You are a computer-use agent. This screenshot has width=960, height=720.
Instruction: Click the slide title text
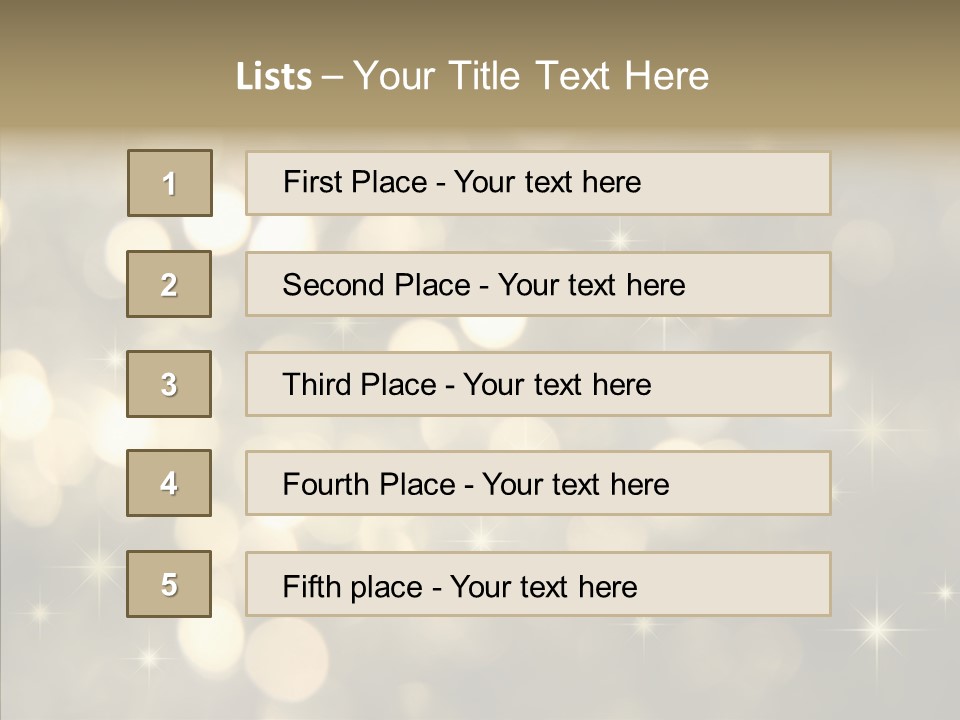[472, 76]
